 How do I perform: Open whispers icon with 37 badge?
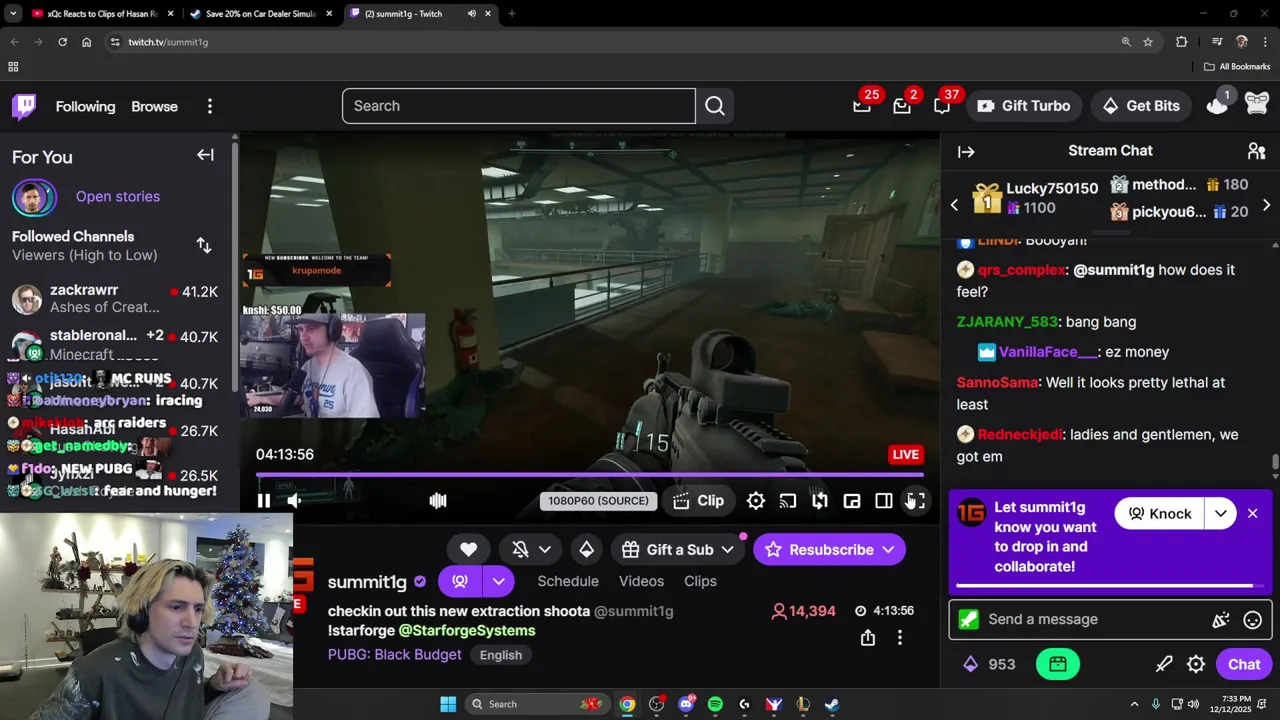(x=942, y=106)
